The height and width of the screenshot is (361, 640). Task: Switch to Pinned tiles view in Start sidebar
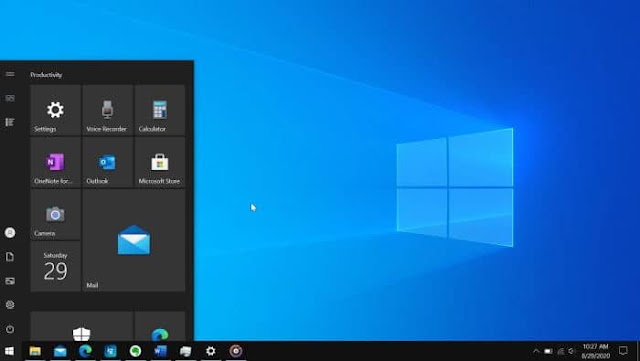(x=10, y=98)
